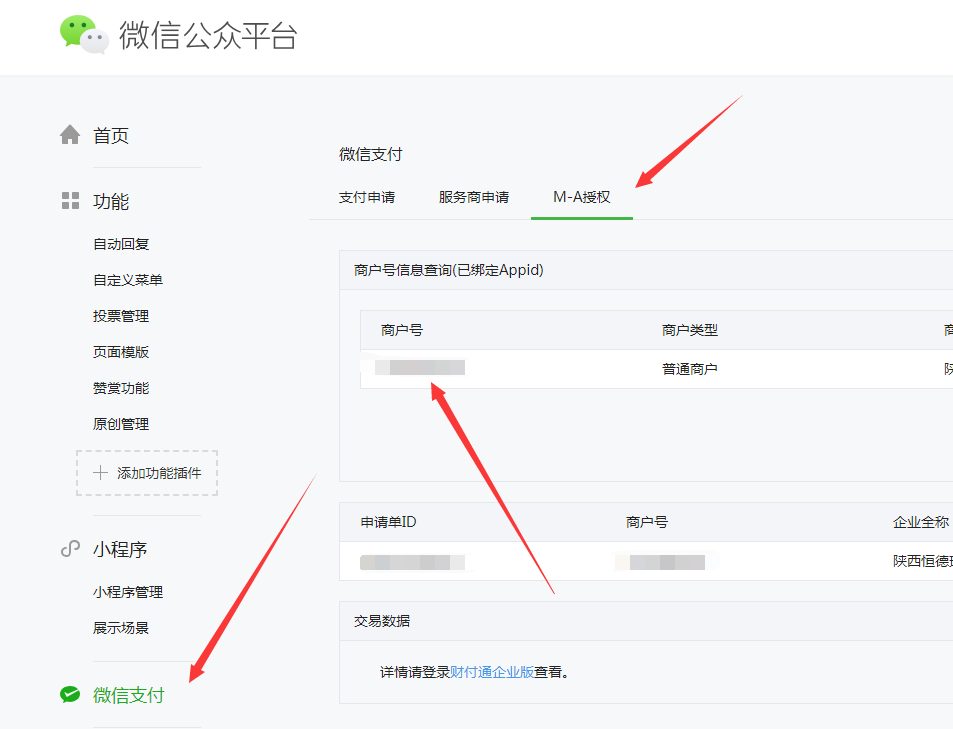Open the 财付通企业版 link
The height and width of the screenshot is (729, 953).
pos(492,672)
